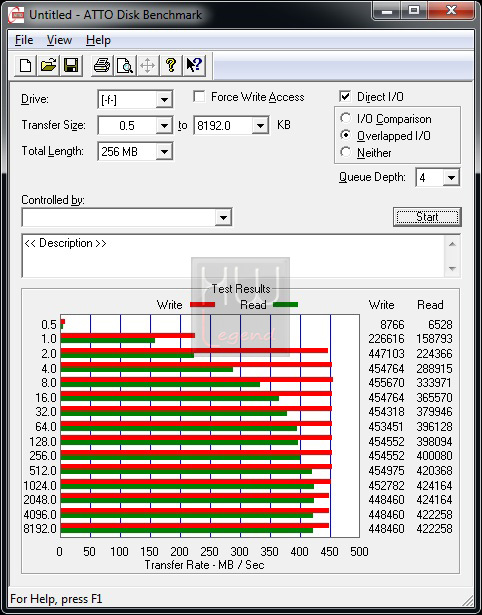Click the read value 158793
This screenshot has width=482, height=615.
click(435, 338)
